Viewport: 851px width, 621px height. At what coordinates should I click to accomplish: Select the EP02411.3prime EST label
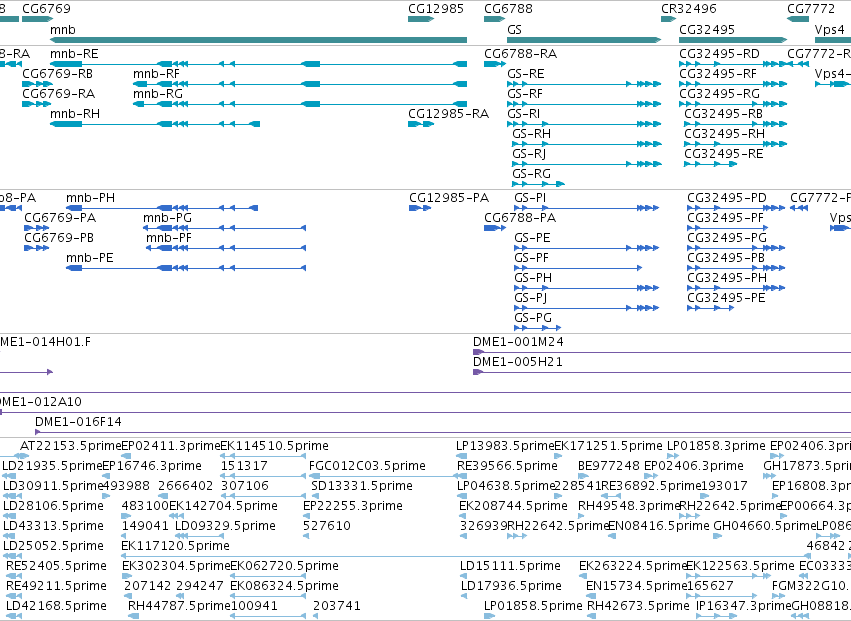point(171,446)
